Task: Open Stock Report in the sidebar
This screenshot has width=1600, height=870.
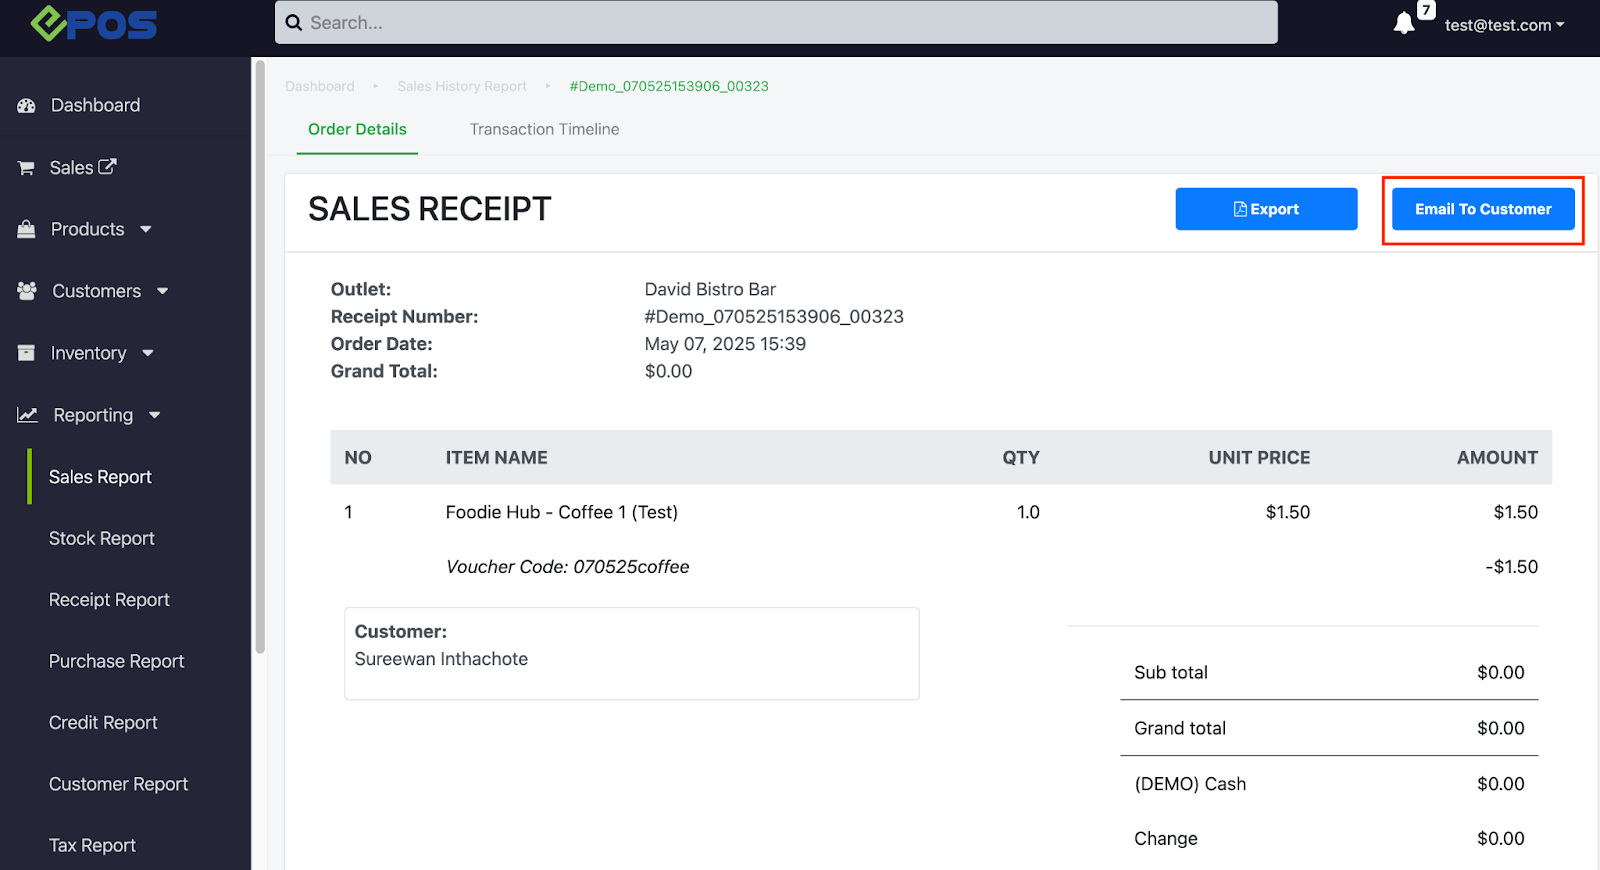Action: [102, 538]
